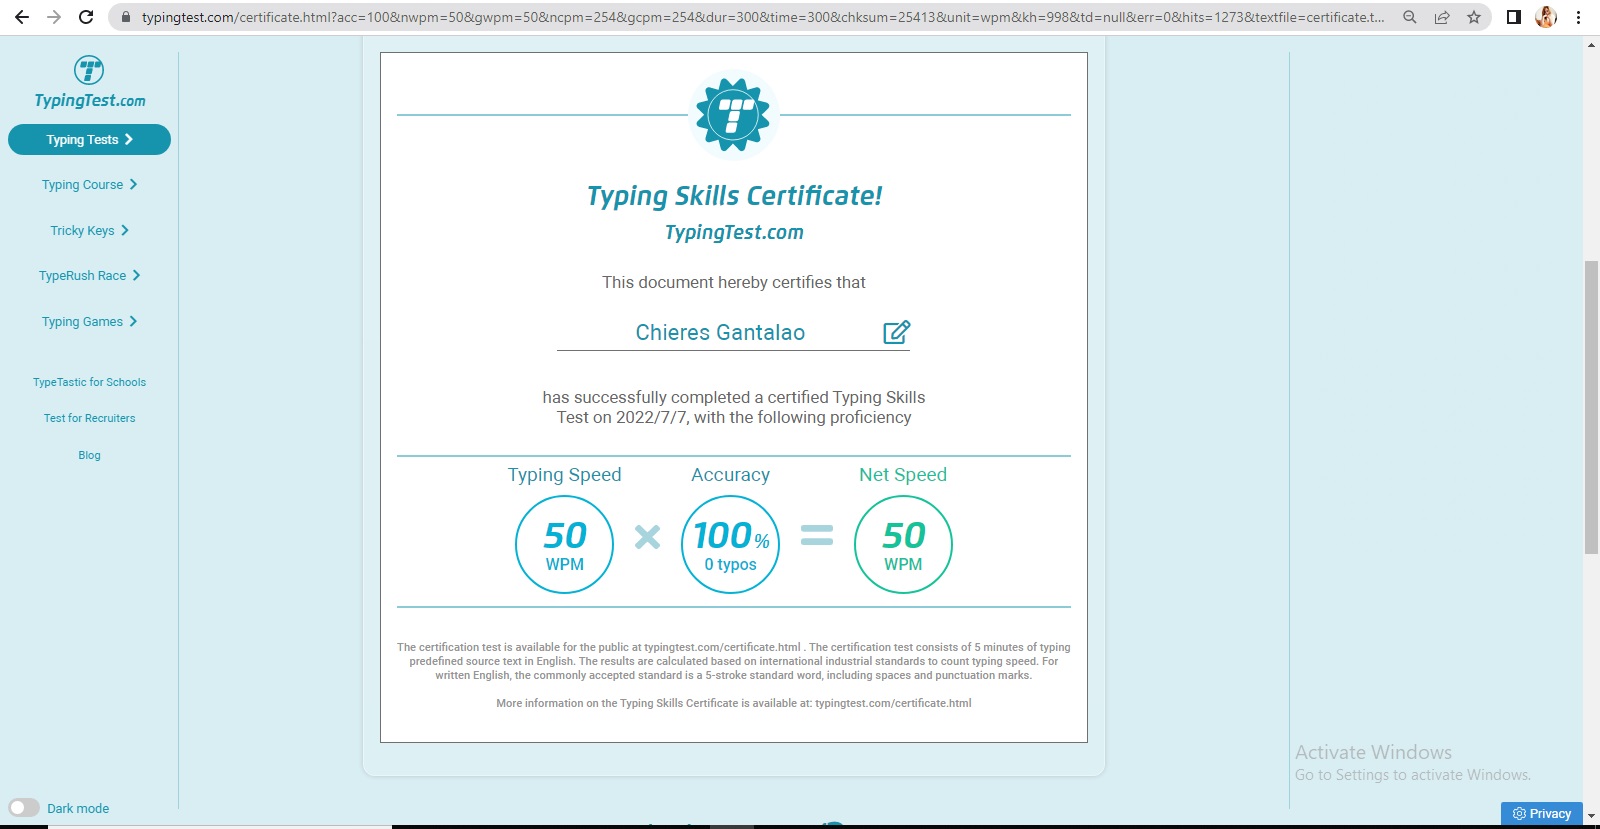Expand the Tricky Keys chevron
This screenshot has width=1600, height=829.
point(125,230)
